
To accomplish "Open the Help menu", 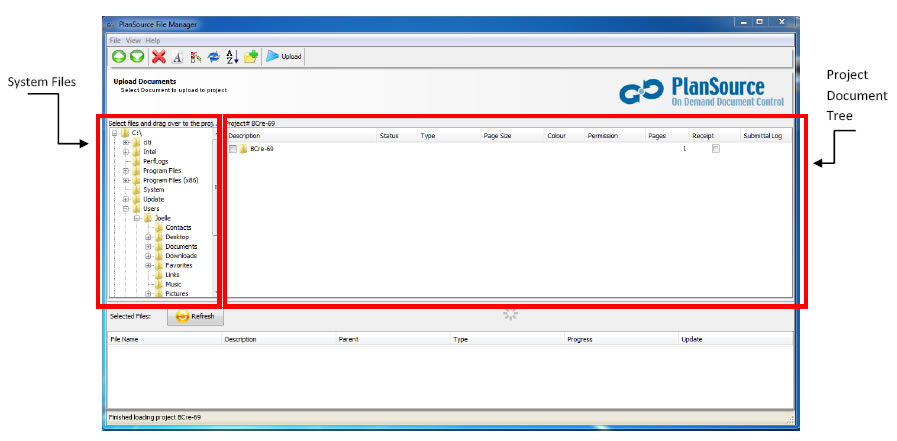I will (153, 41).
